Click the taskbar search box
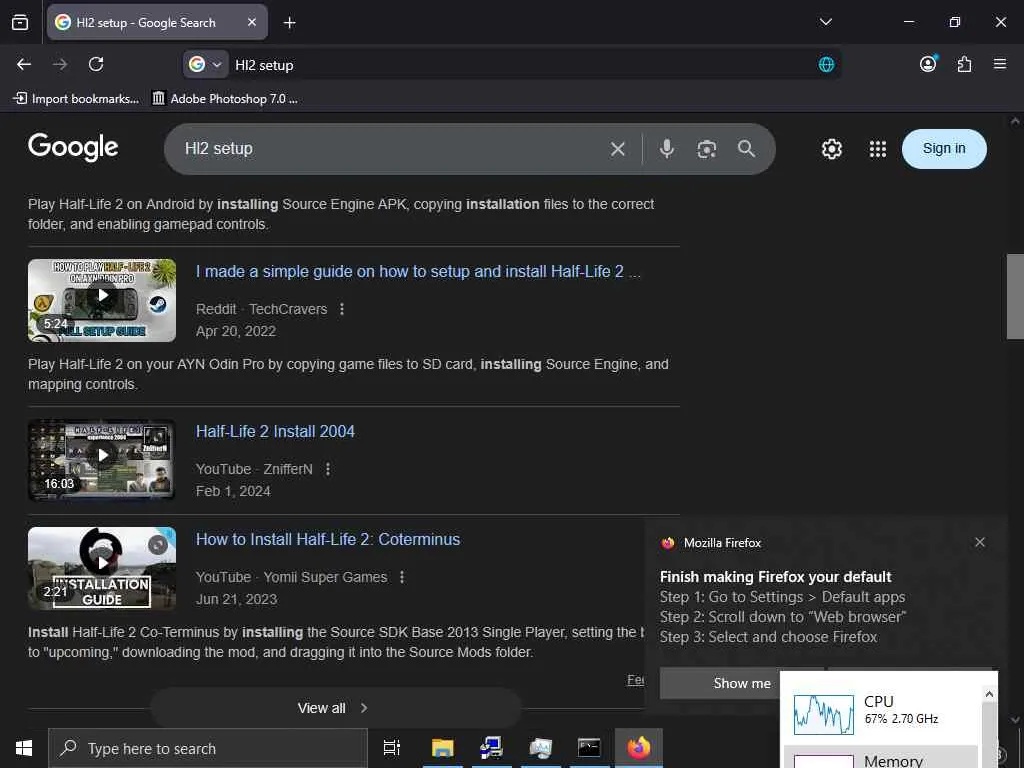This screenshot has height=768, width=1024. (x=208, y=748)
